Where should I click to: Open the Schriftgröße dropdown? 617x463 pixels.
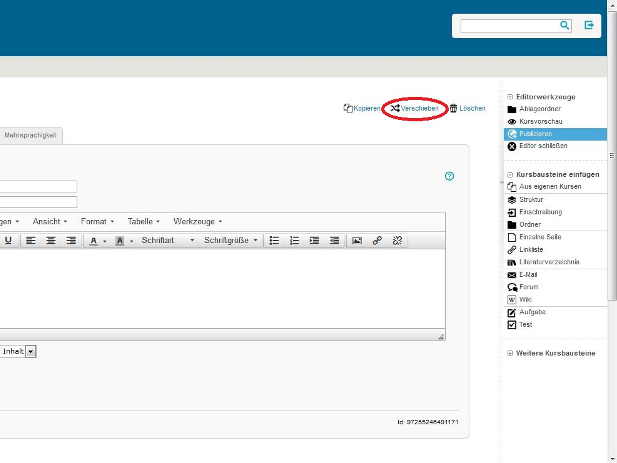(x=231, y=240)
